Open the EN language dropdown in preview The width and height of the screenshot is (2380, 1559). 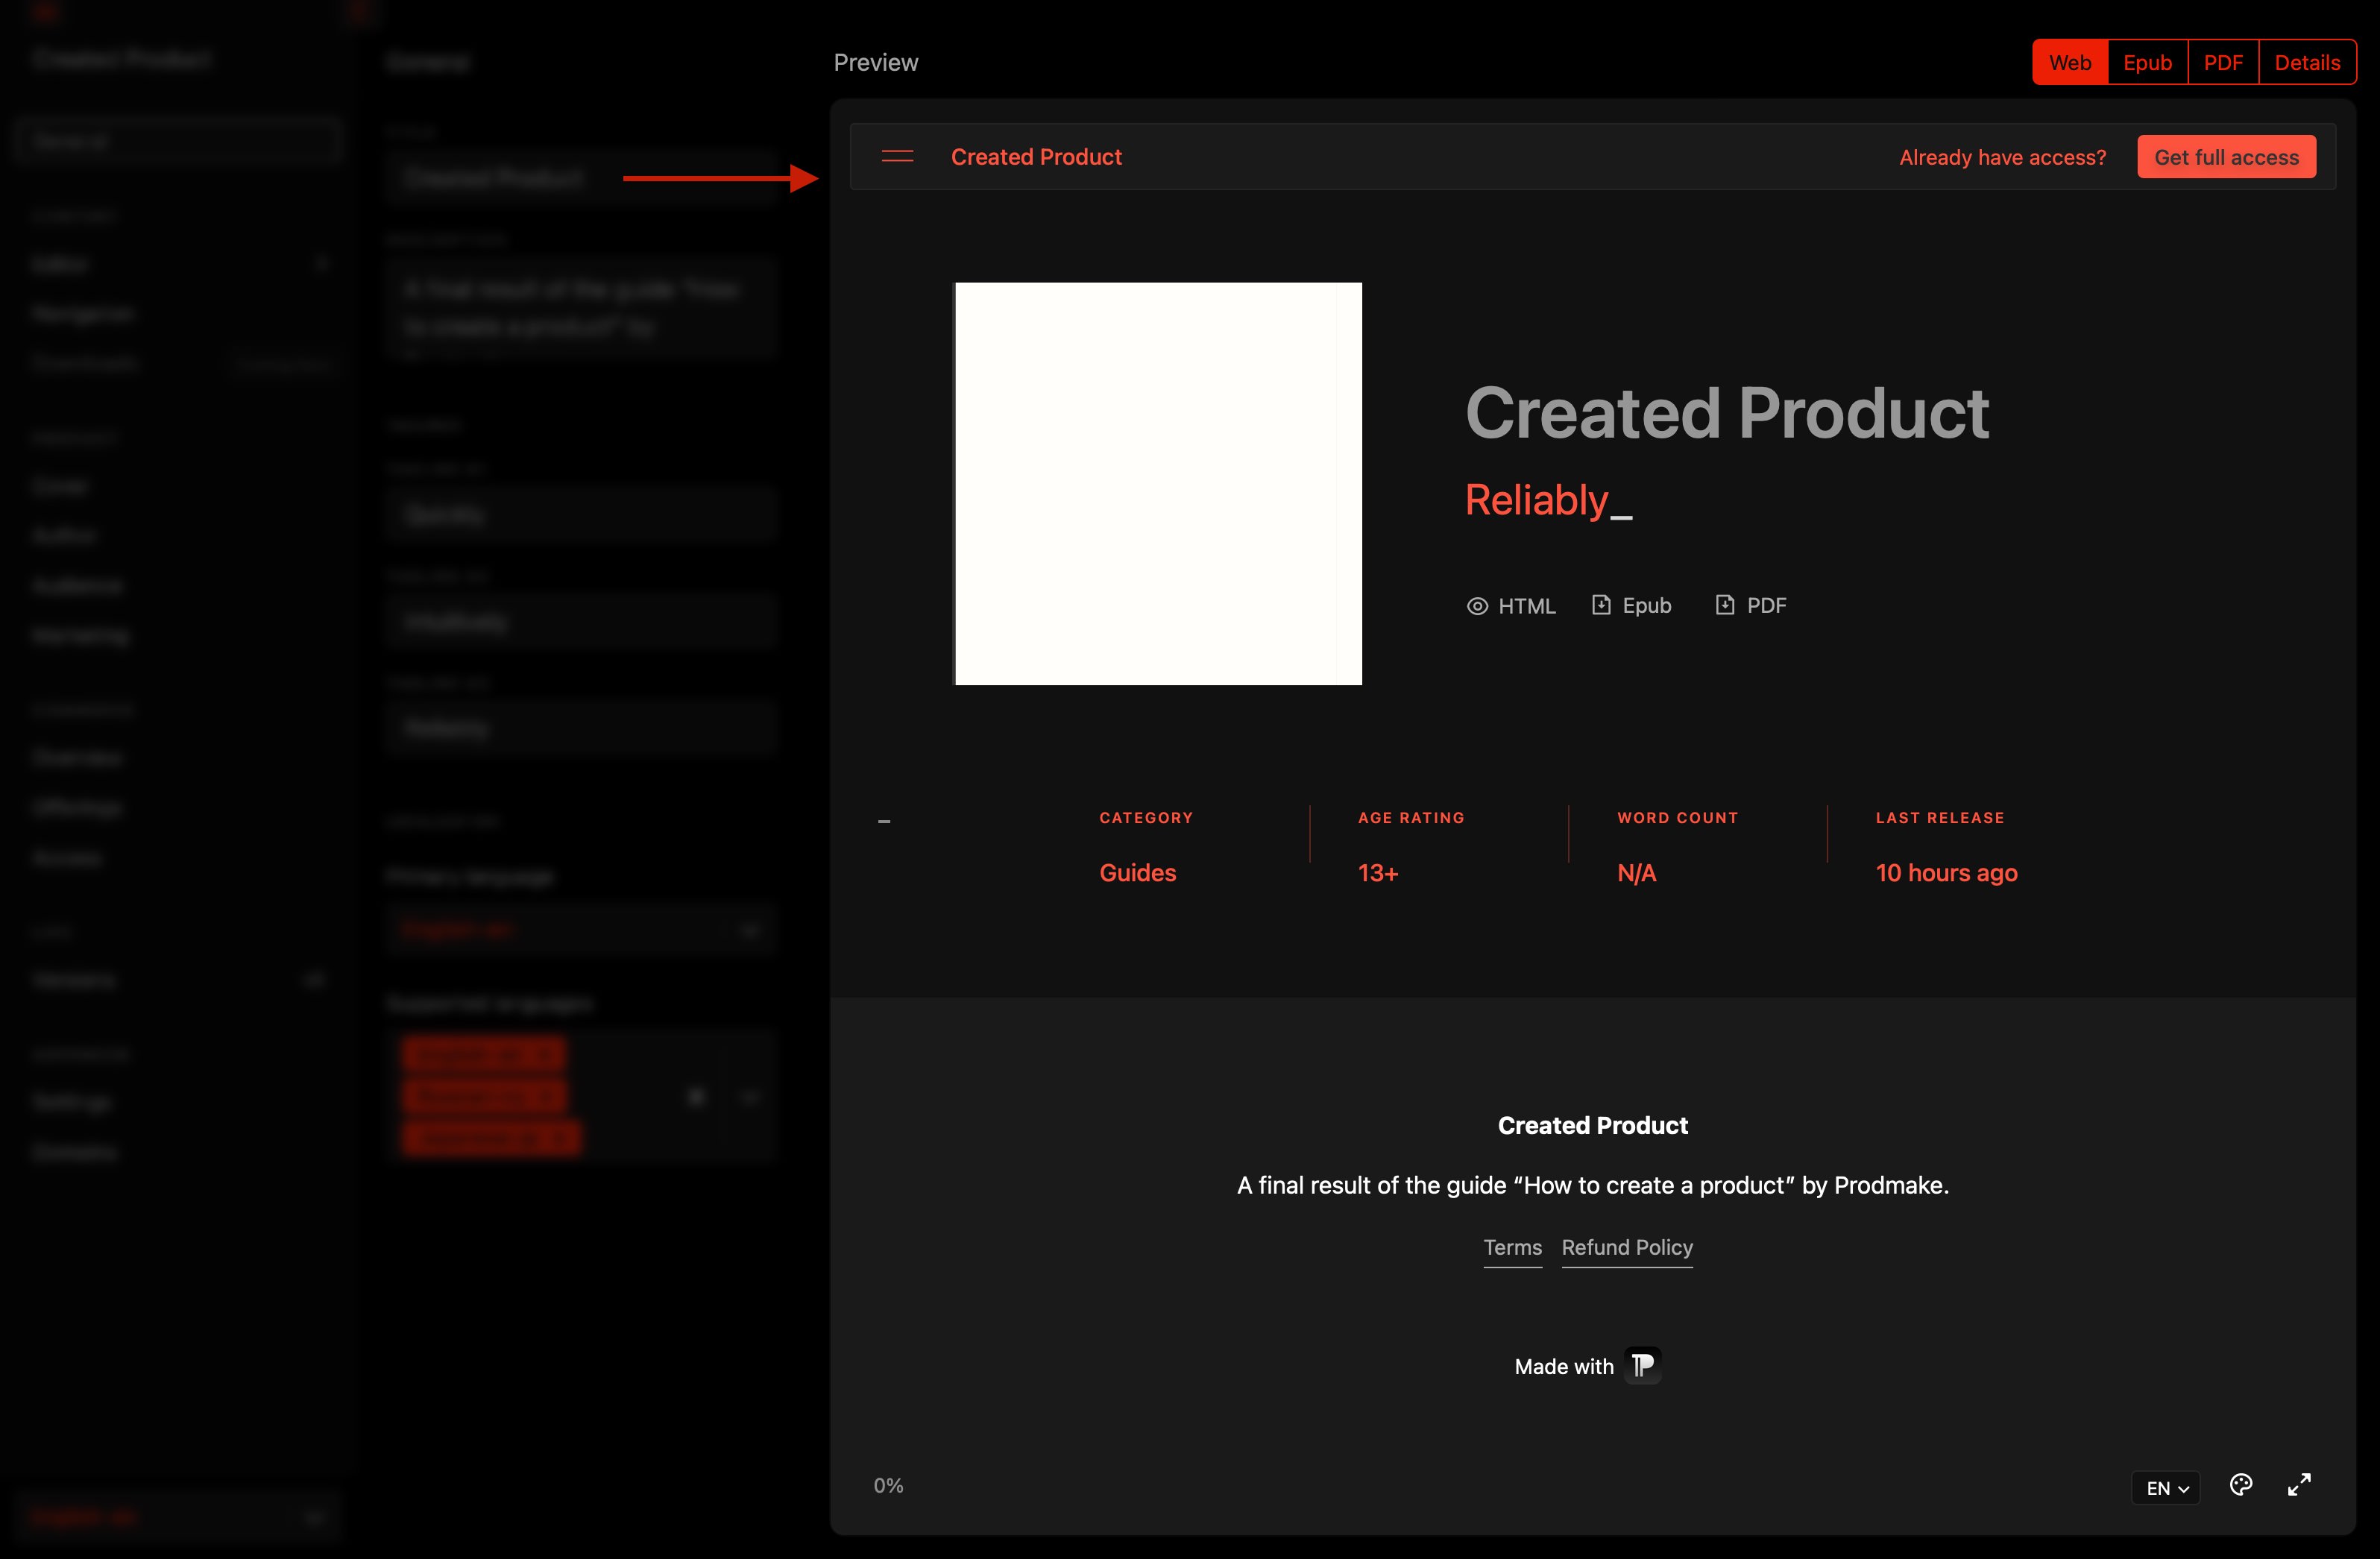coord(2166,1488)
